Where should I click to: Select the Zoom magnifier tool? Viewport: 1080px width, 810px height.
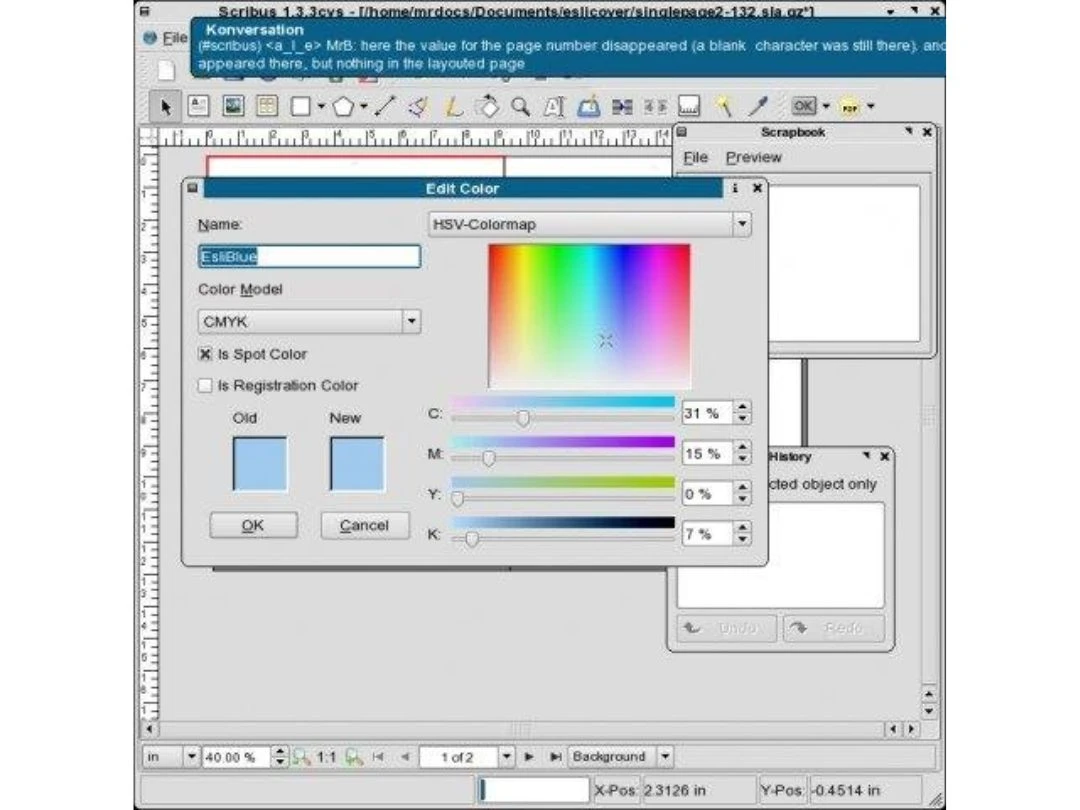pyautogui.click(x=520, y=106)
